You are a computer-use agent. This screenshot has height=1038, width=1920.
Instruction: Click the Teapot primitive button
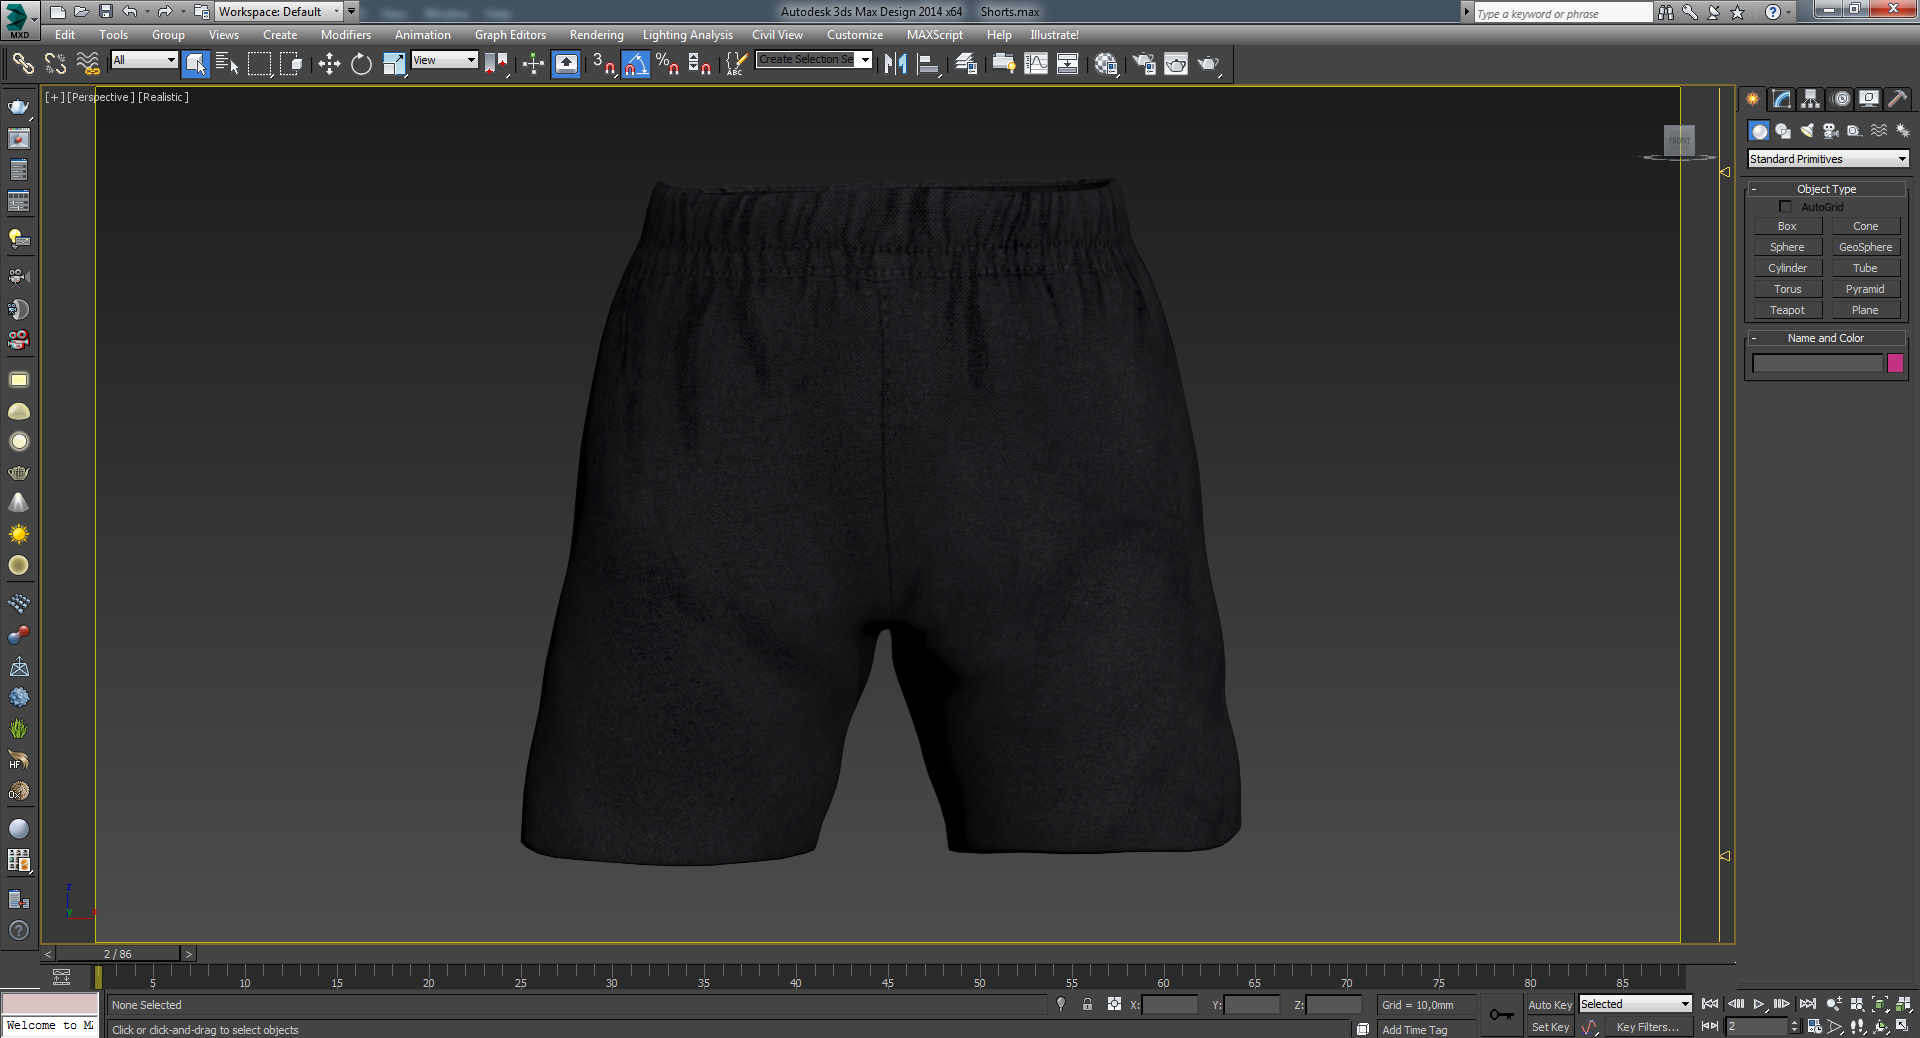click(1787, 310)
